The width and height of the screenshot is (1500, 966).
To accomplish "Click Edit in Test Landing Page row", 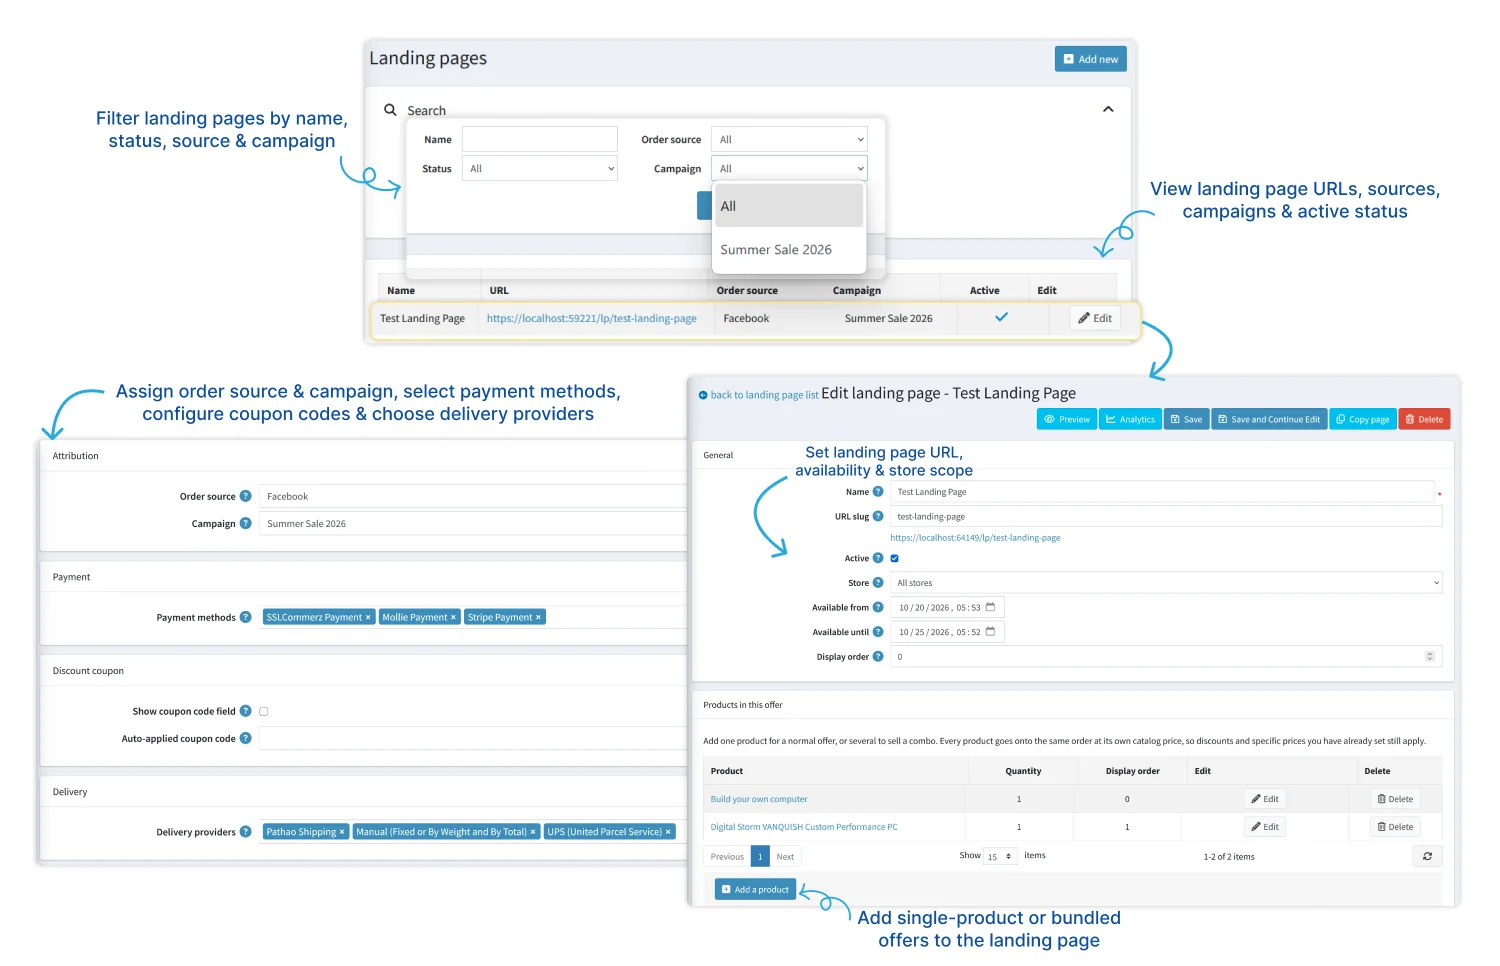I will [1095, 318].
